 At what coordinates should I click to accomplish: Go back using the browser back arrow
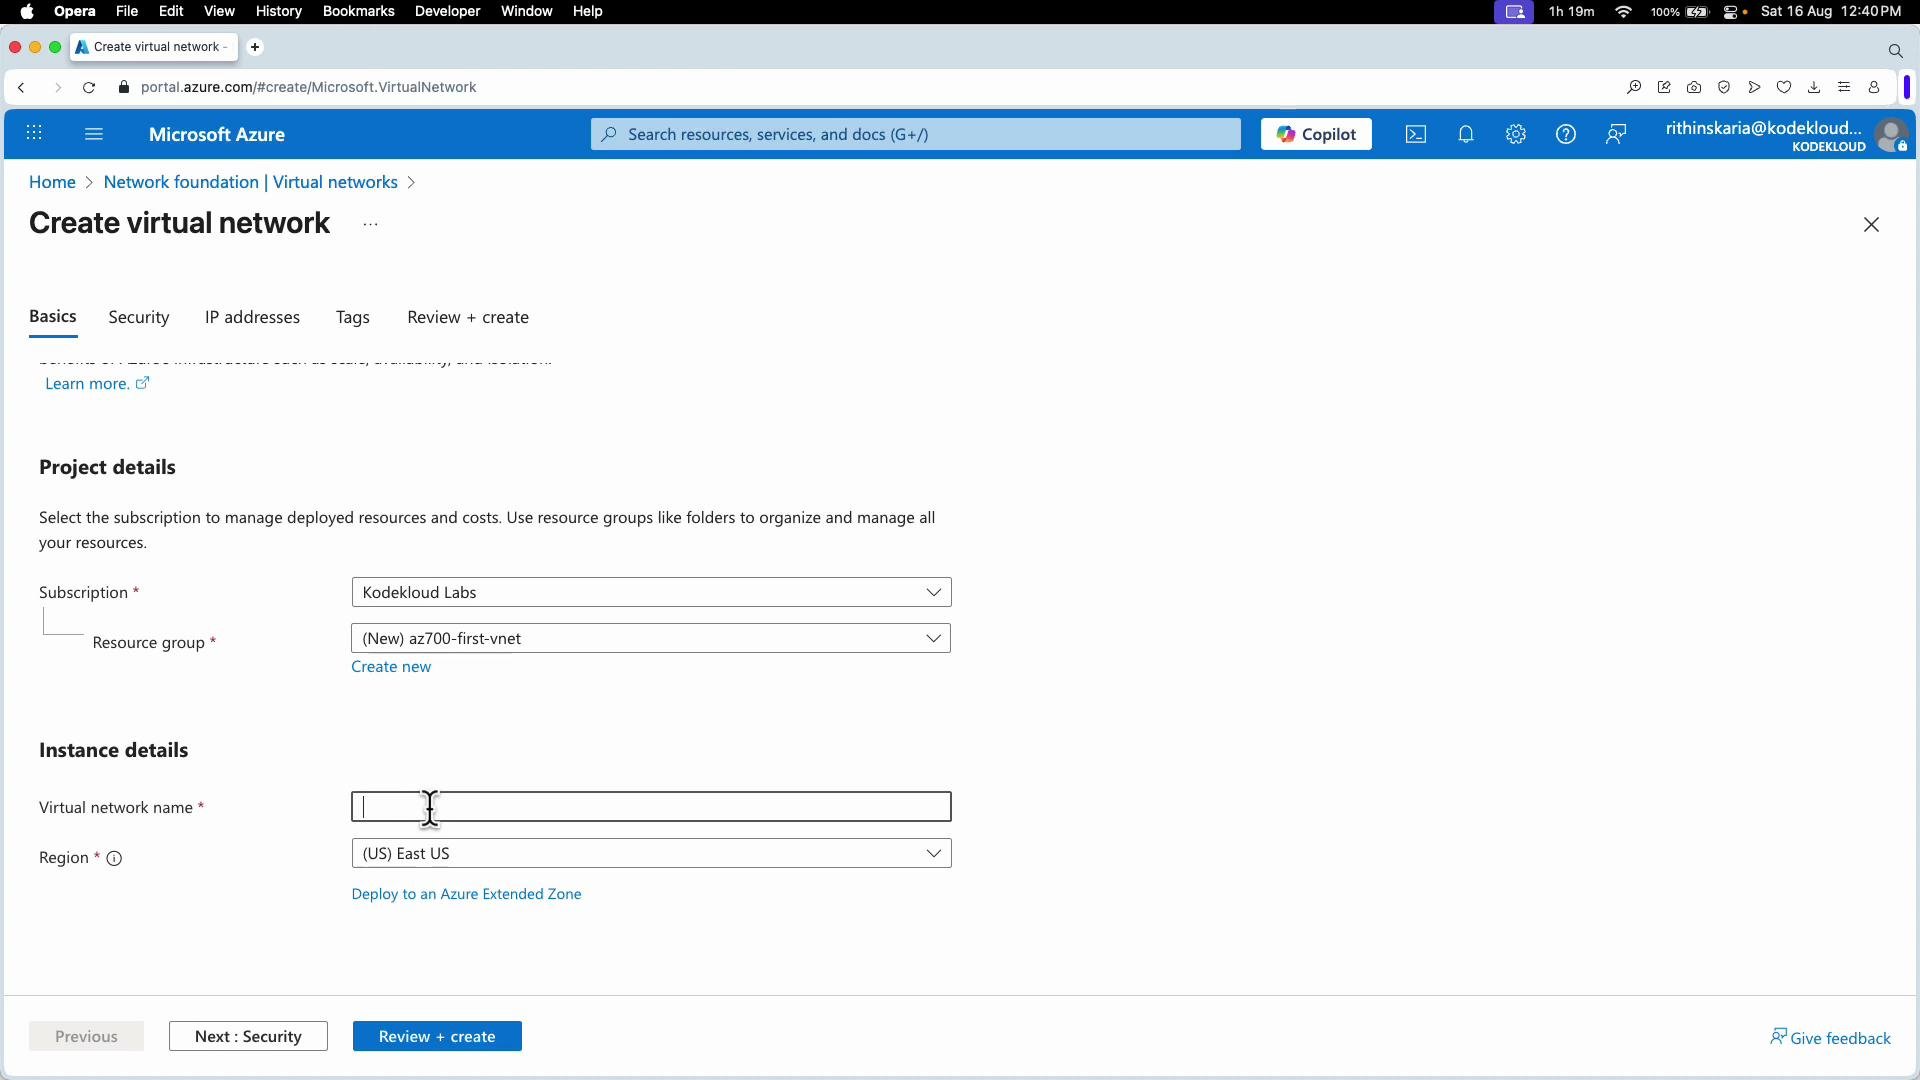21,87
